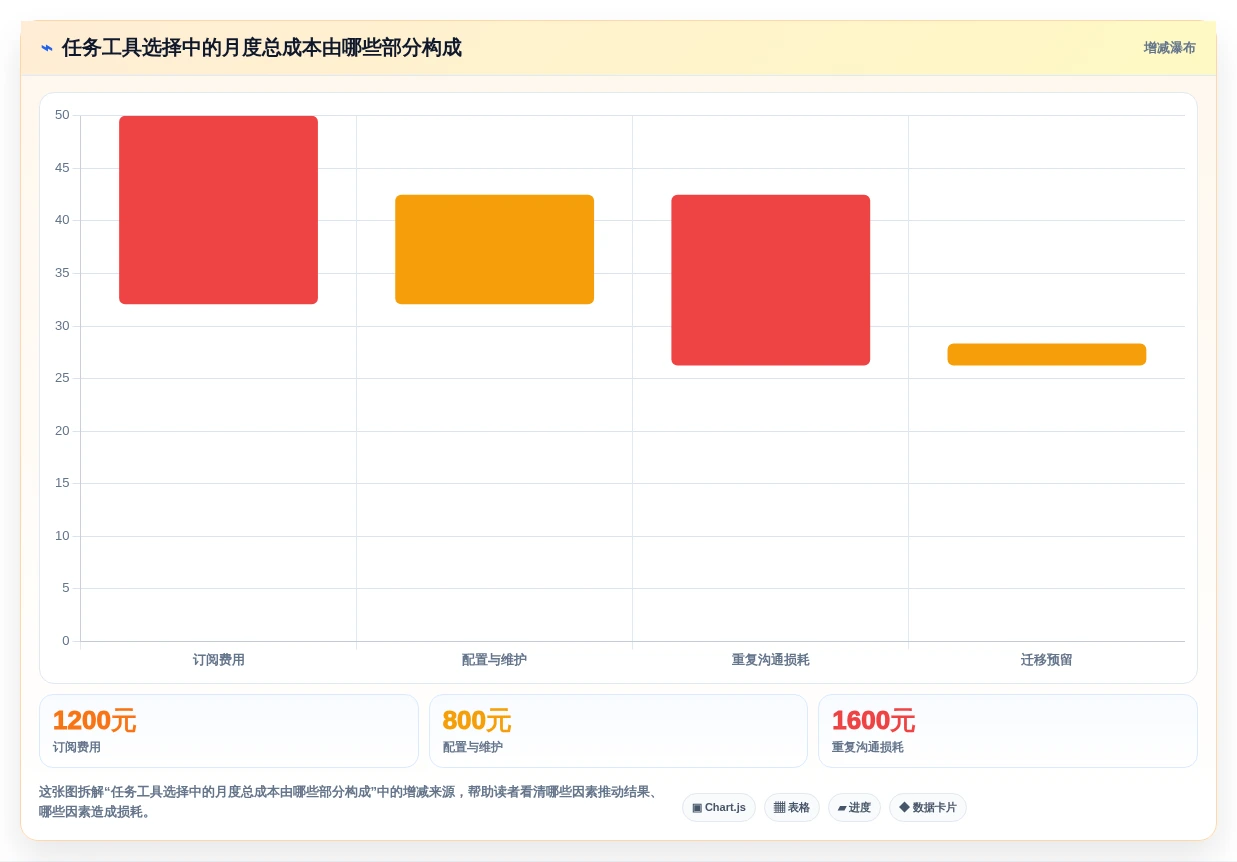Click the chart title 任务工具选择中的月度总成本由哪些部分构成

[x=262, y=48]
